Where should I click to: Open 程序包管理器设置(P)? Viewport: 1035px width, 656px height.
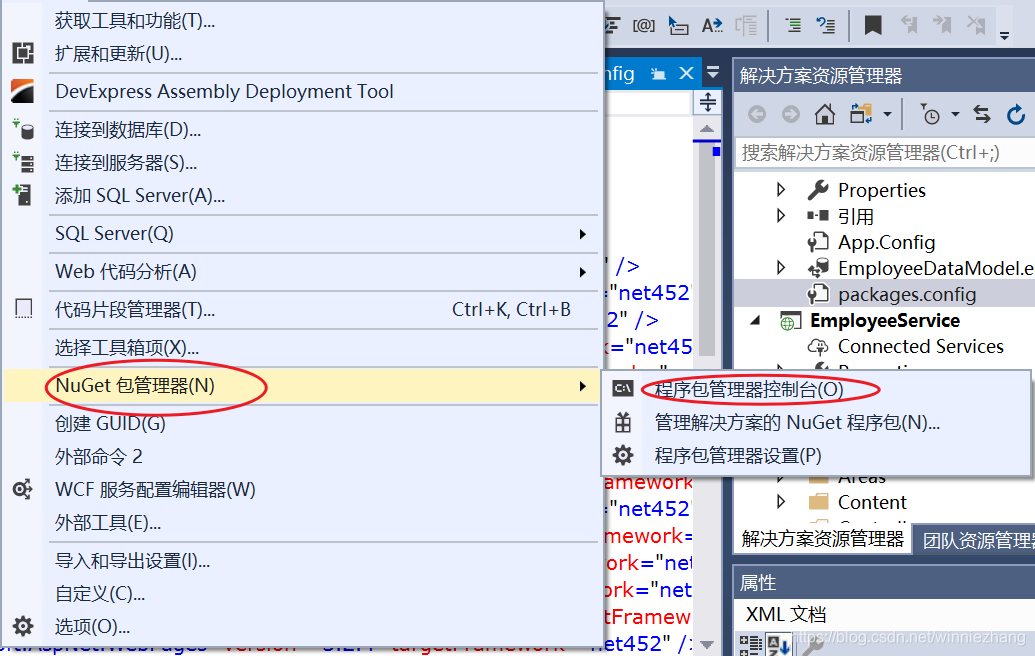pyautogui.click(x=816, y=455)
